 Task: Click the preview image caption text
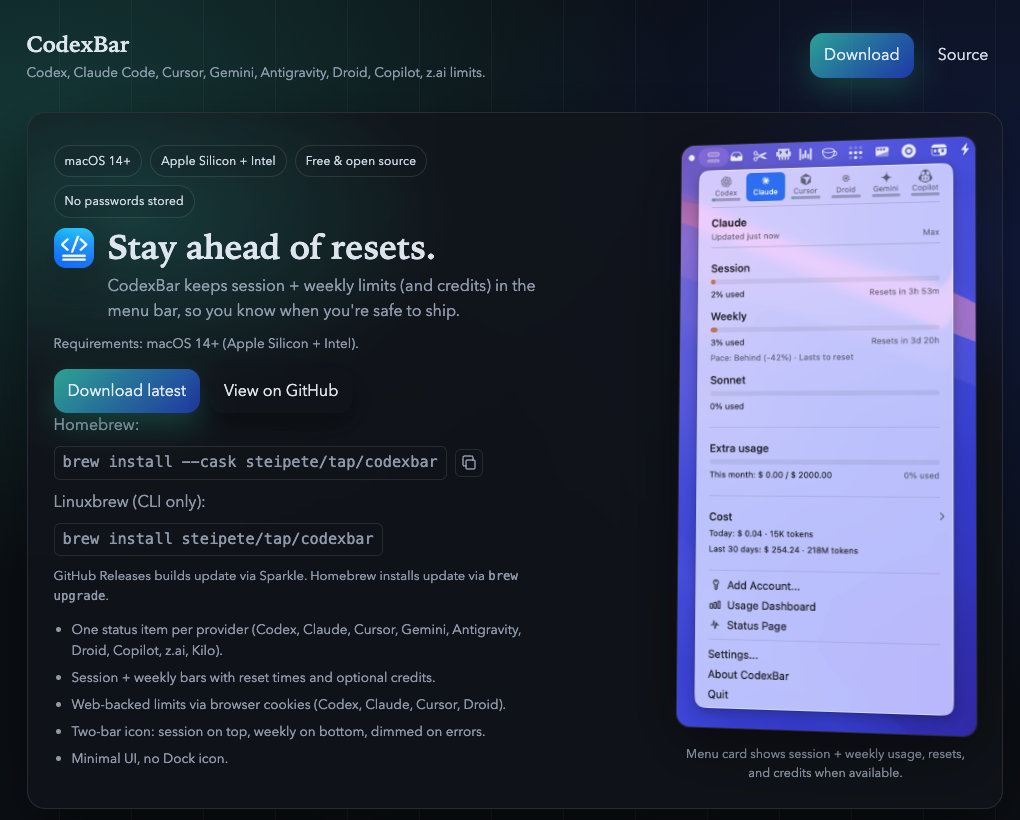pos(825,763)
